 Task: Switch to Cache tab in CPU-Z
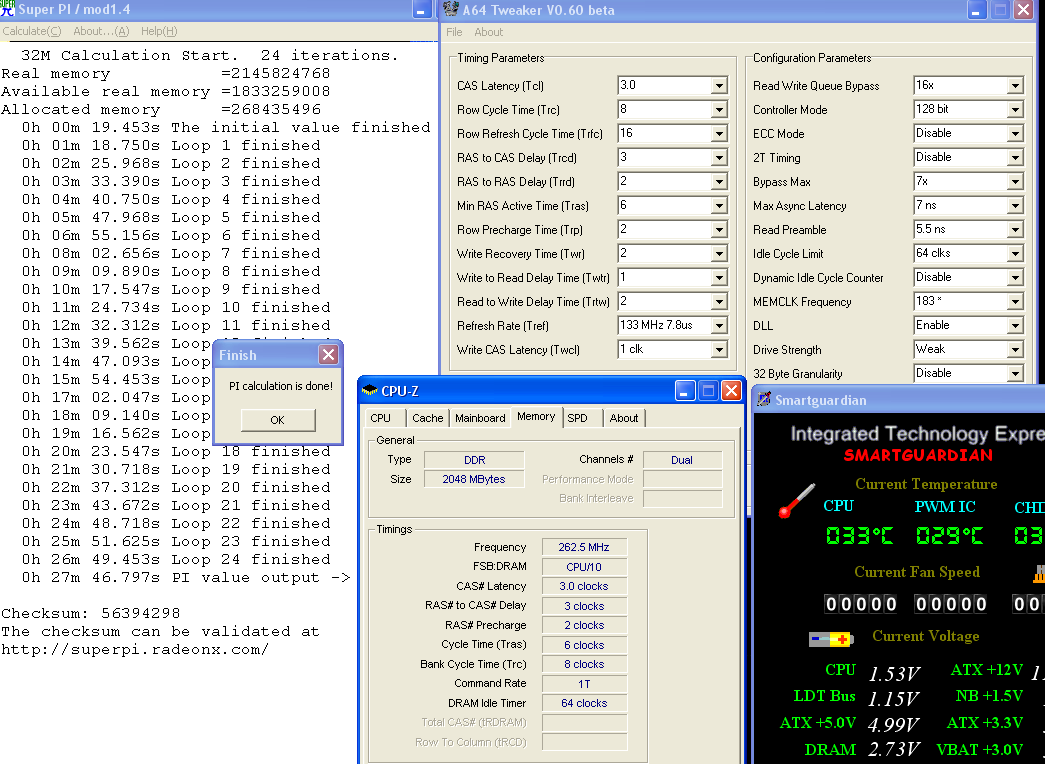427,418
